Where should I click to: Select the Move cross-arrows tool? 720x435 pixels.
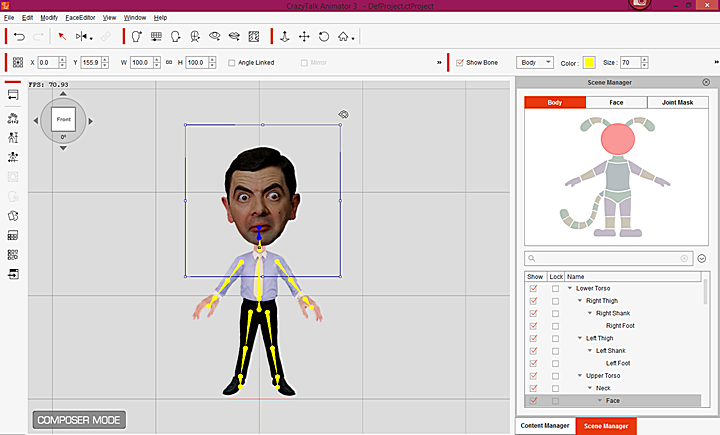[304, 36]
